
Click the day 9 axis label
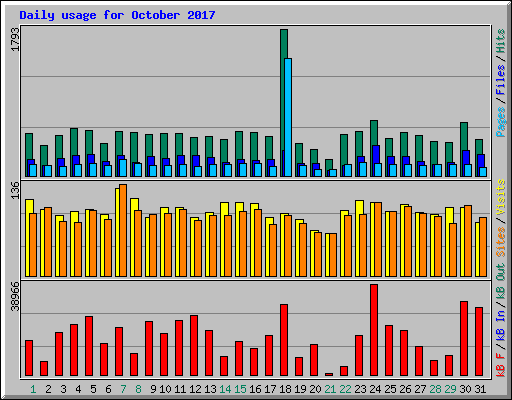click(x=153, y=389)
